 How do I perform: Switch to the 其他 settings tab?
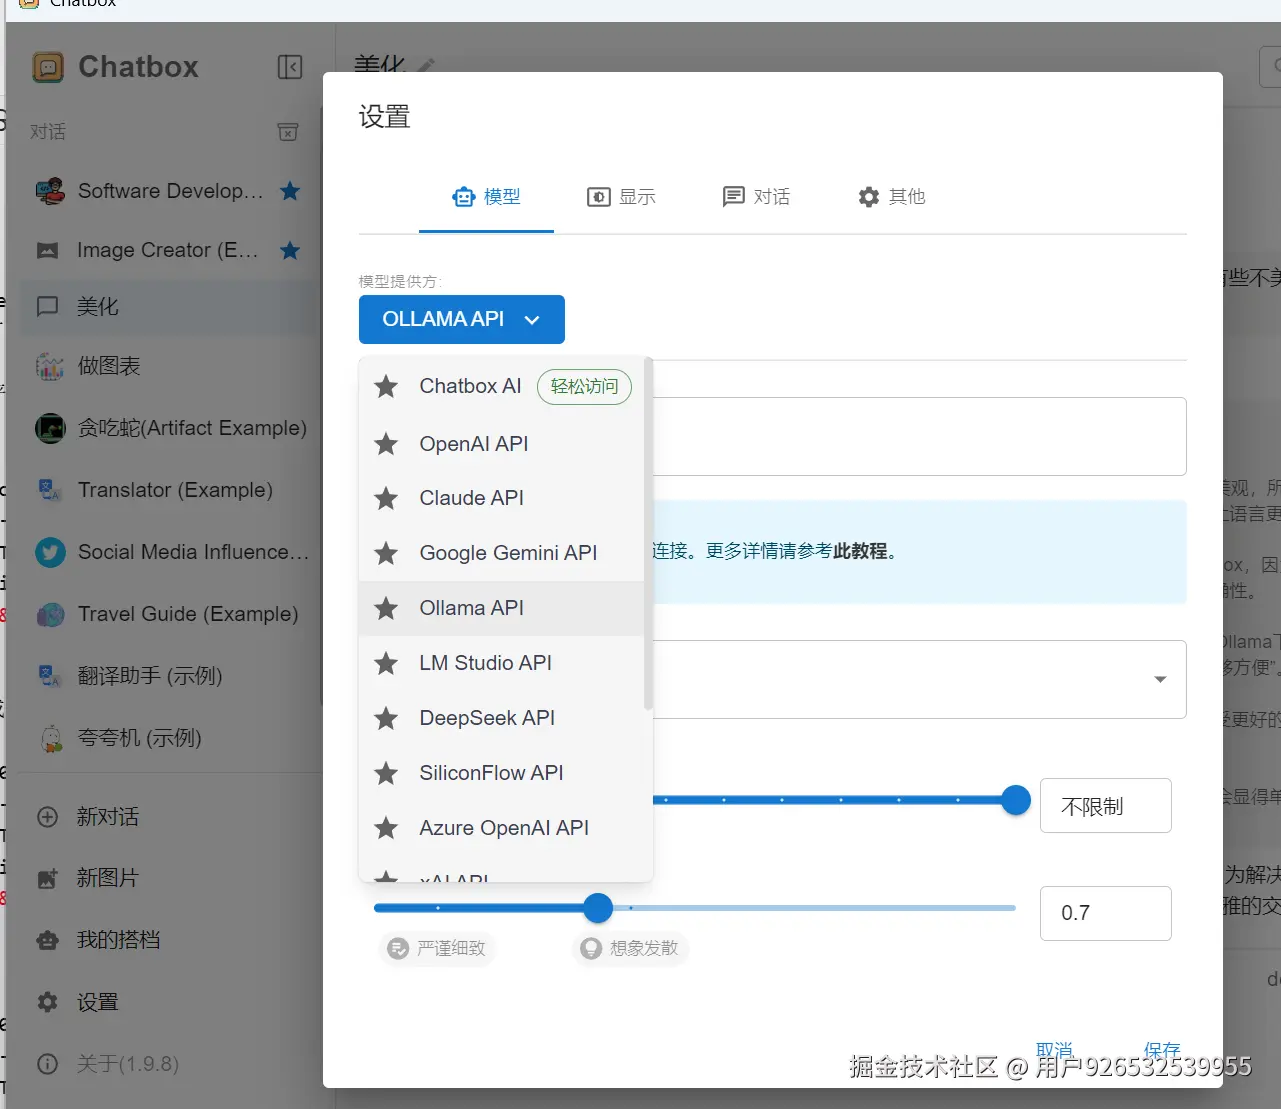[891, 197]
